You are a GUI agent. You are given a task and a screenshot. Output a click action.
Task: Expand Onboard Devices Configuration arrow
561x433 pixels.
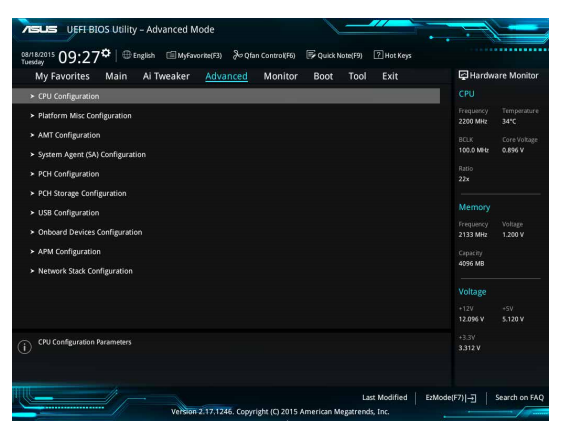click(32, 232)
